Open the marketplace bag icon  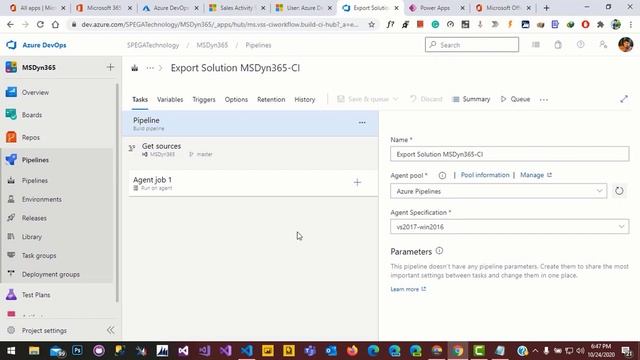tap(558, 45)
